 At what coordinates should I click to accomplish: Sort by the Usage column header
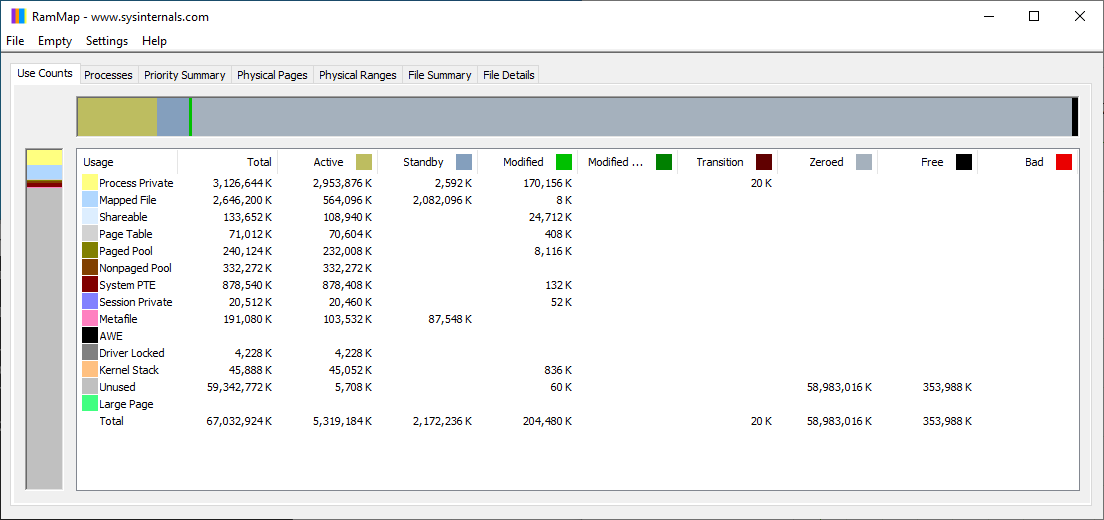(x=127, y=163)
